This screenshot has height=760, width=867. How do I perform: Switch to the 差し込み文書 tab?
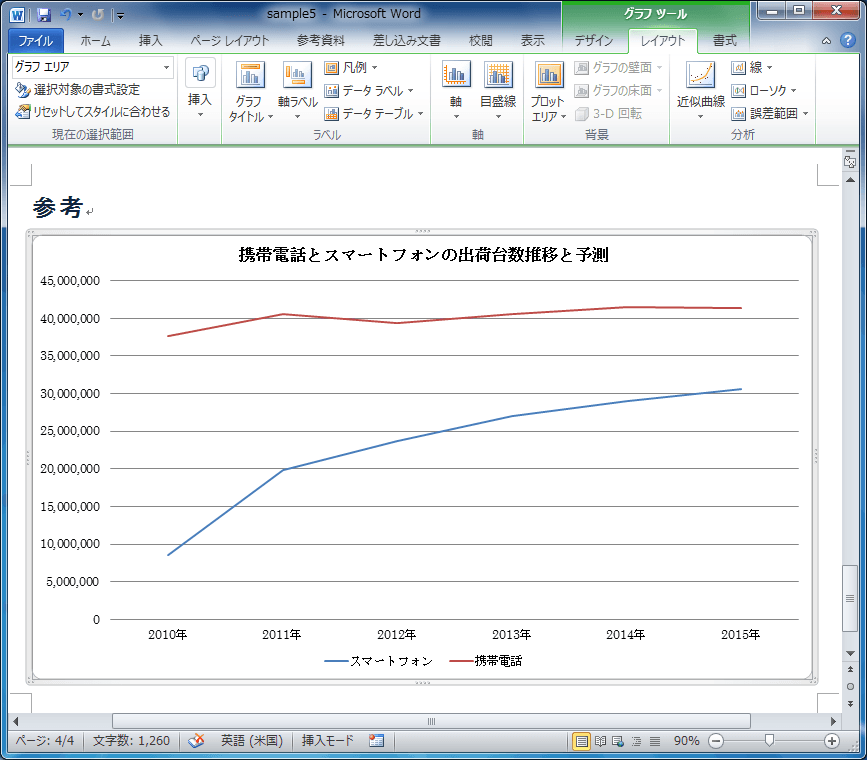click(x=407, y=40)
